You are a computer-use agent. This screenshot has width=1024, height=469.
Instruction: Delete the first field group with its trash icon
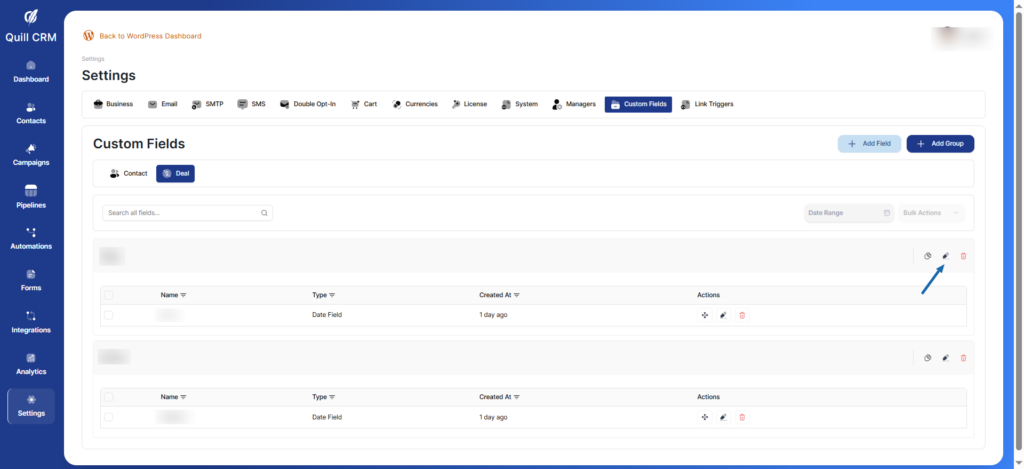(964, 256)
